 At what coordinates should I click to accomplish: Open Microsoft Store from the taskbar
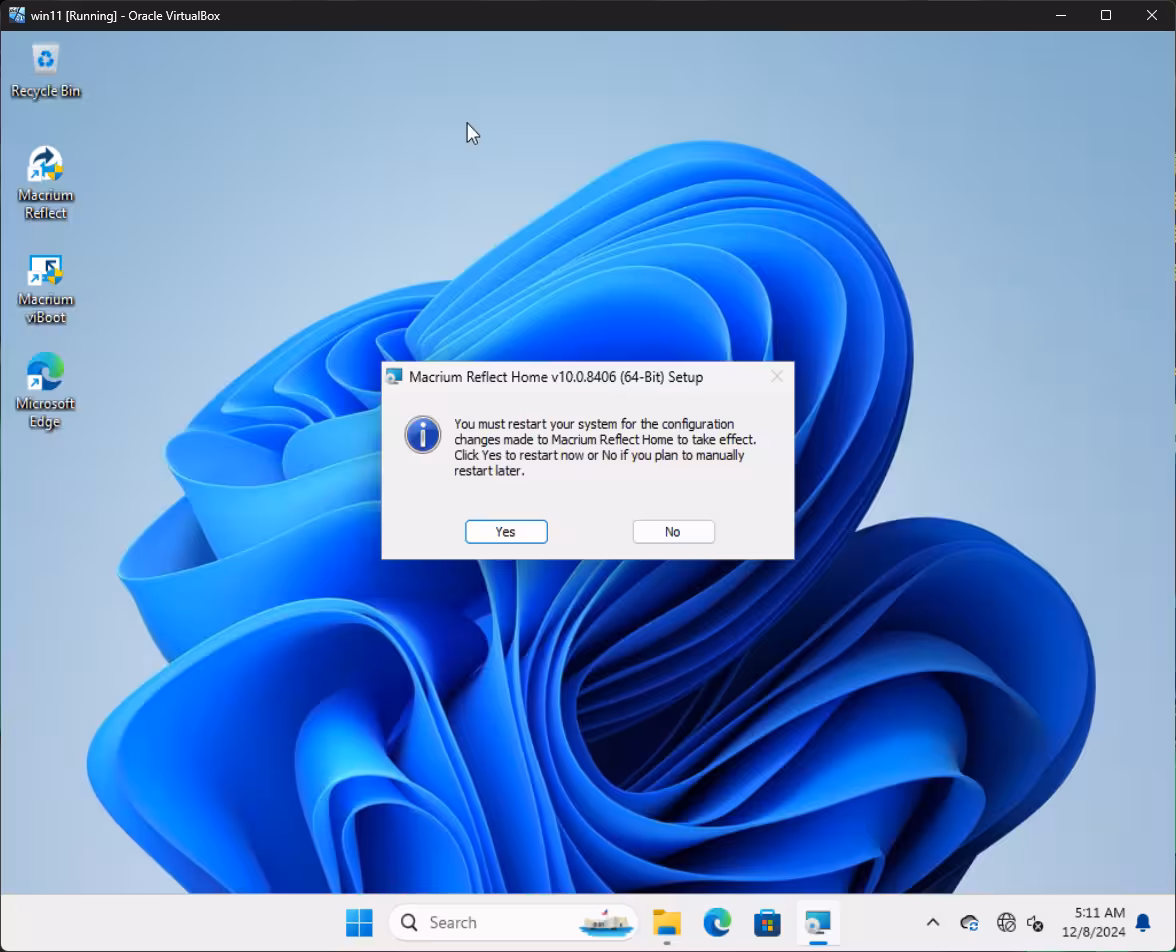point(767,922)
